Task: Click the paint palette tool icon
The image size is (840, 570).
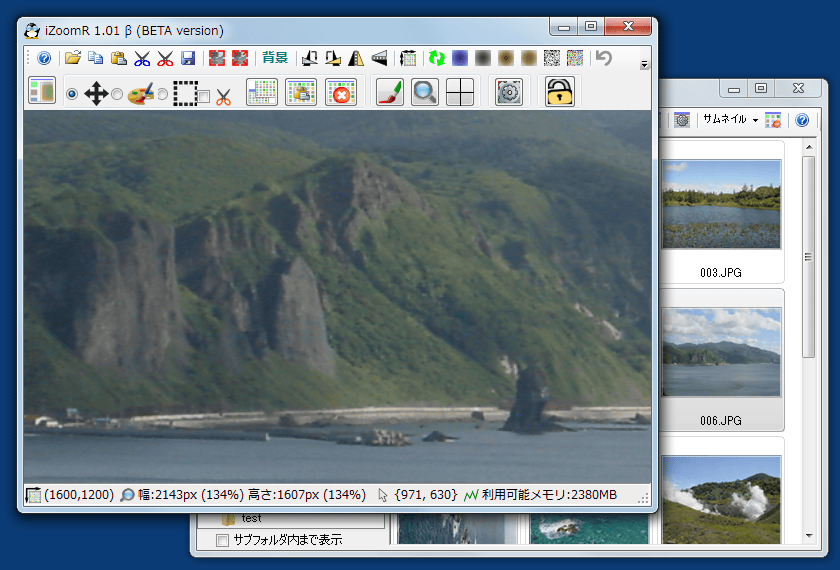Action: pos(141,93)
